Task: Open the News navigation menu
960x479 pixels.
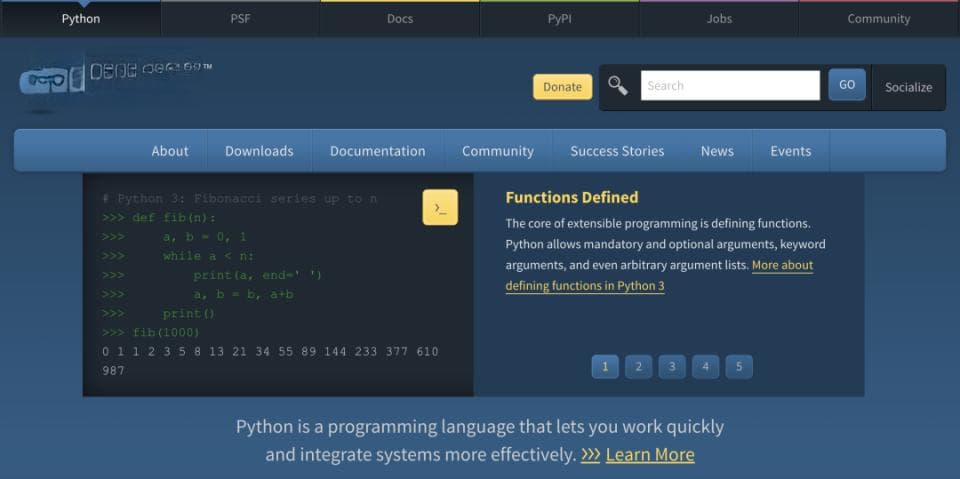Action: pyautogui.click(x=718, y=151)
